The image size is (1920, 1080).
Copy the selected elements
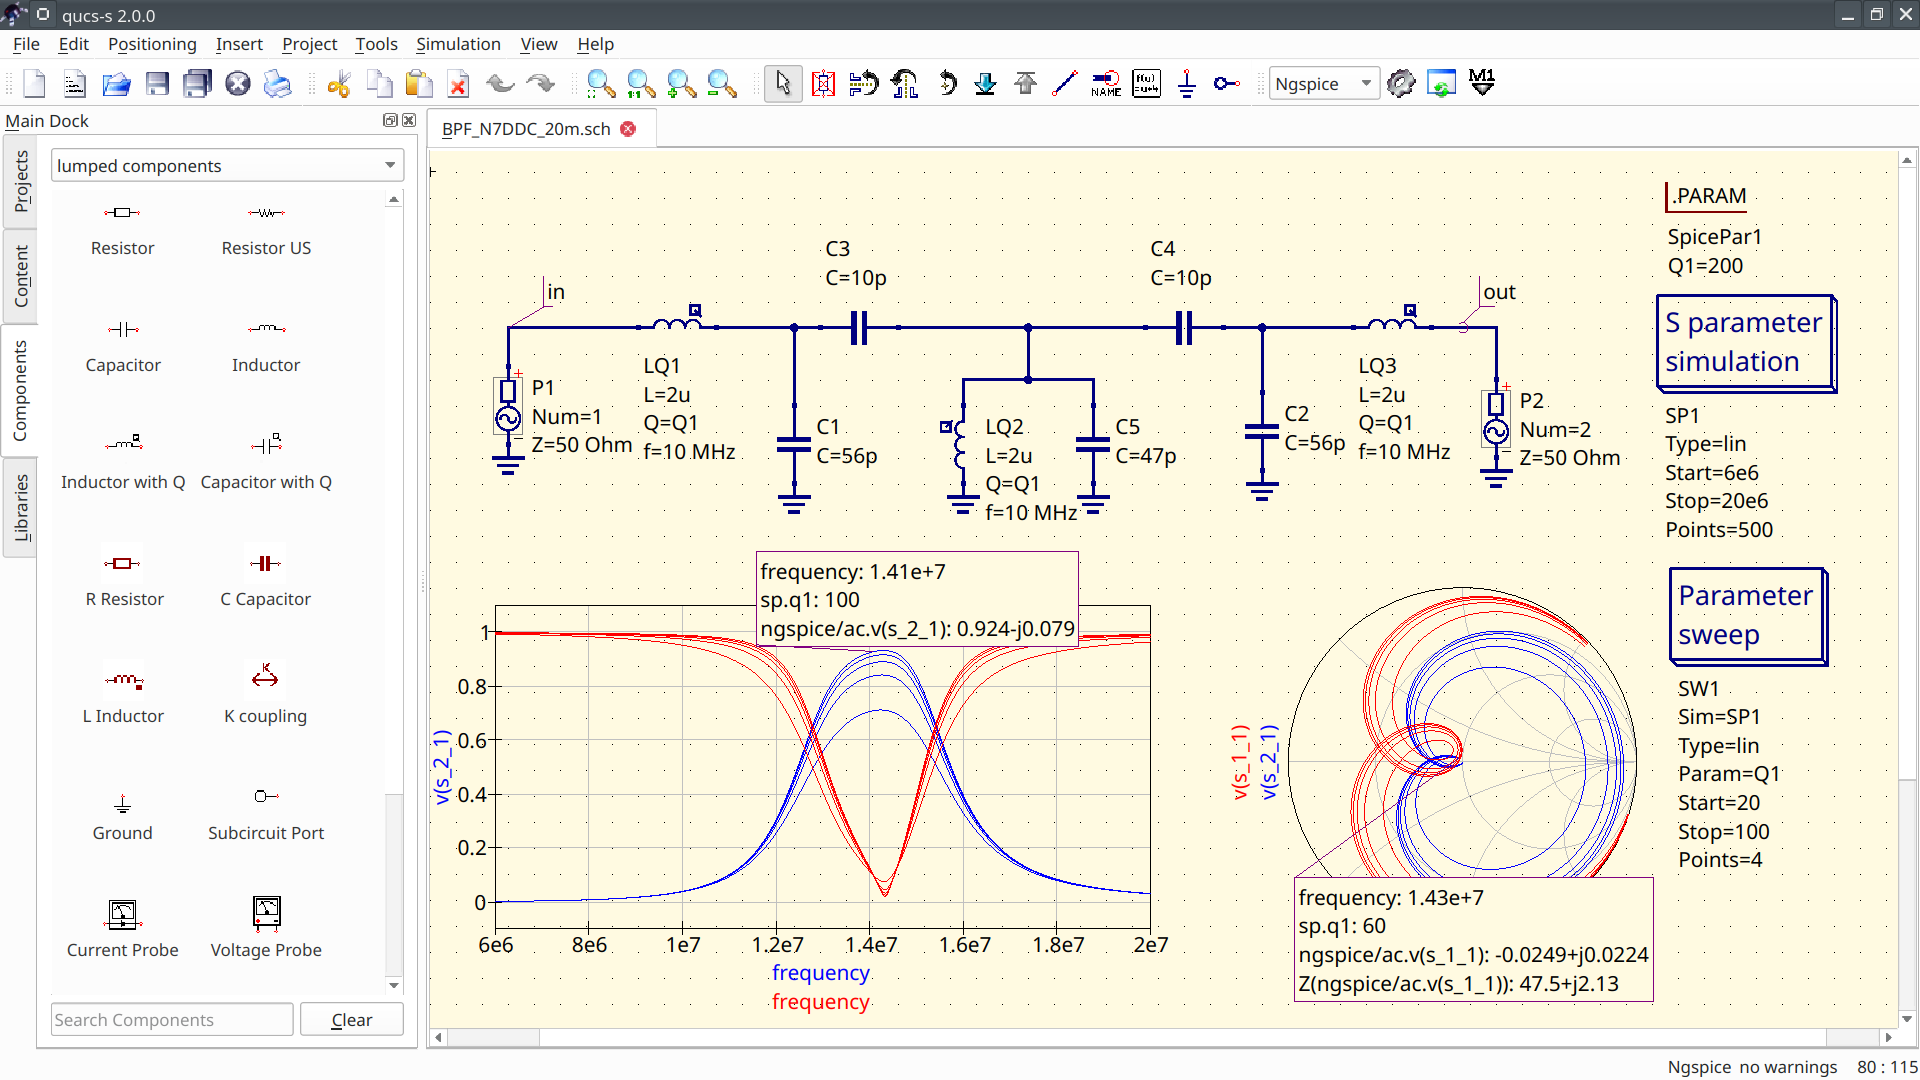(x=379, y=84)
